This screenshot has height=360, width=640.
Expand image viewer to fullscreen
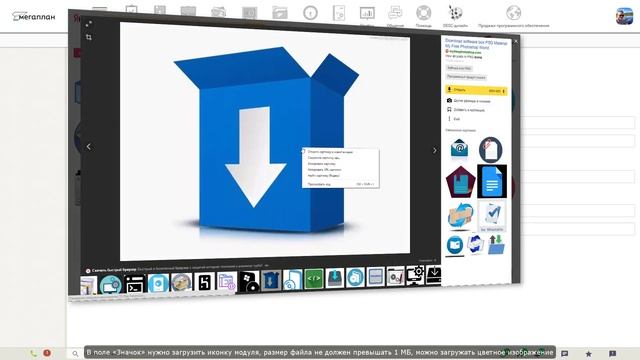click(89, 24)
